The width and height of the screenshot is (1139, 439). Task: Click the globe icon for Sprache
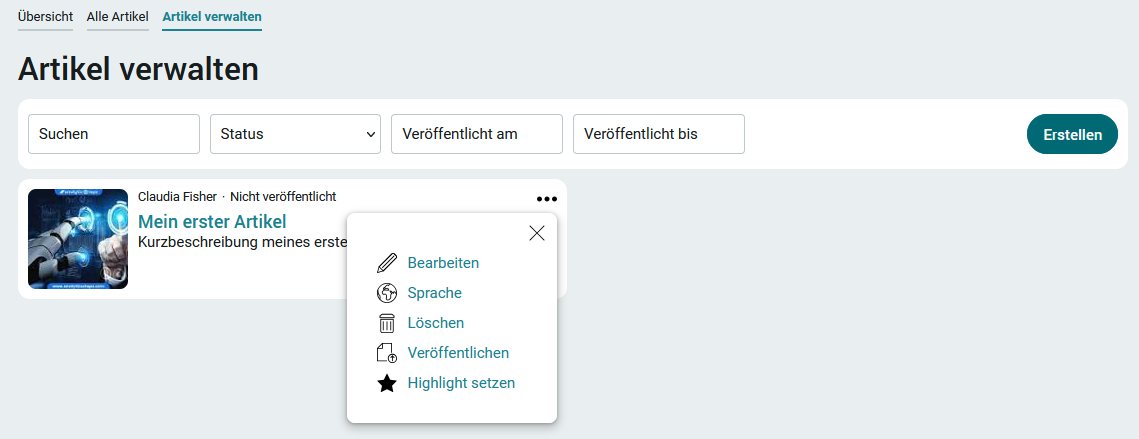click(387, 293)
